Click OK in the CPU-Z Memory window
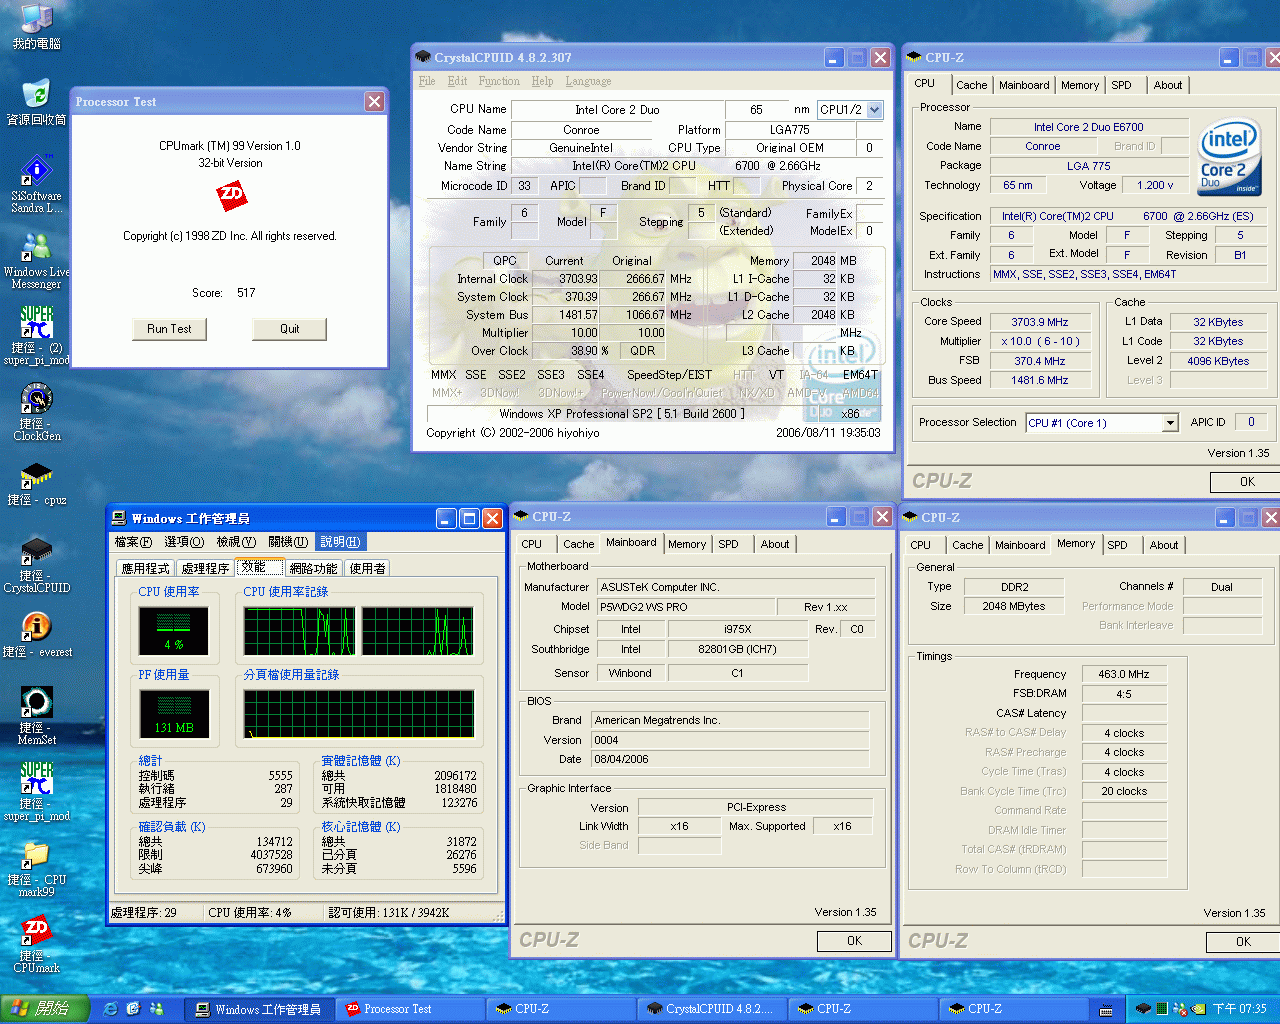1280x1024 pixels. (1243, 942)
